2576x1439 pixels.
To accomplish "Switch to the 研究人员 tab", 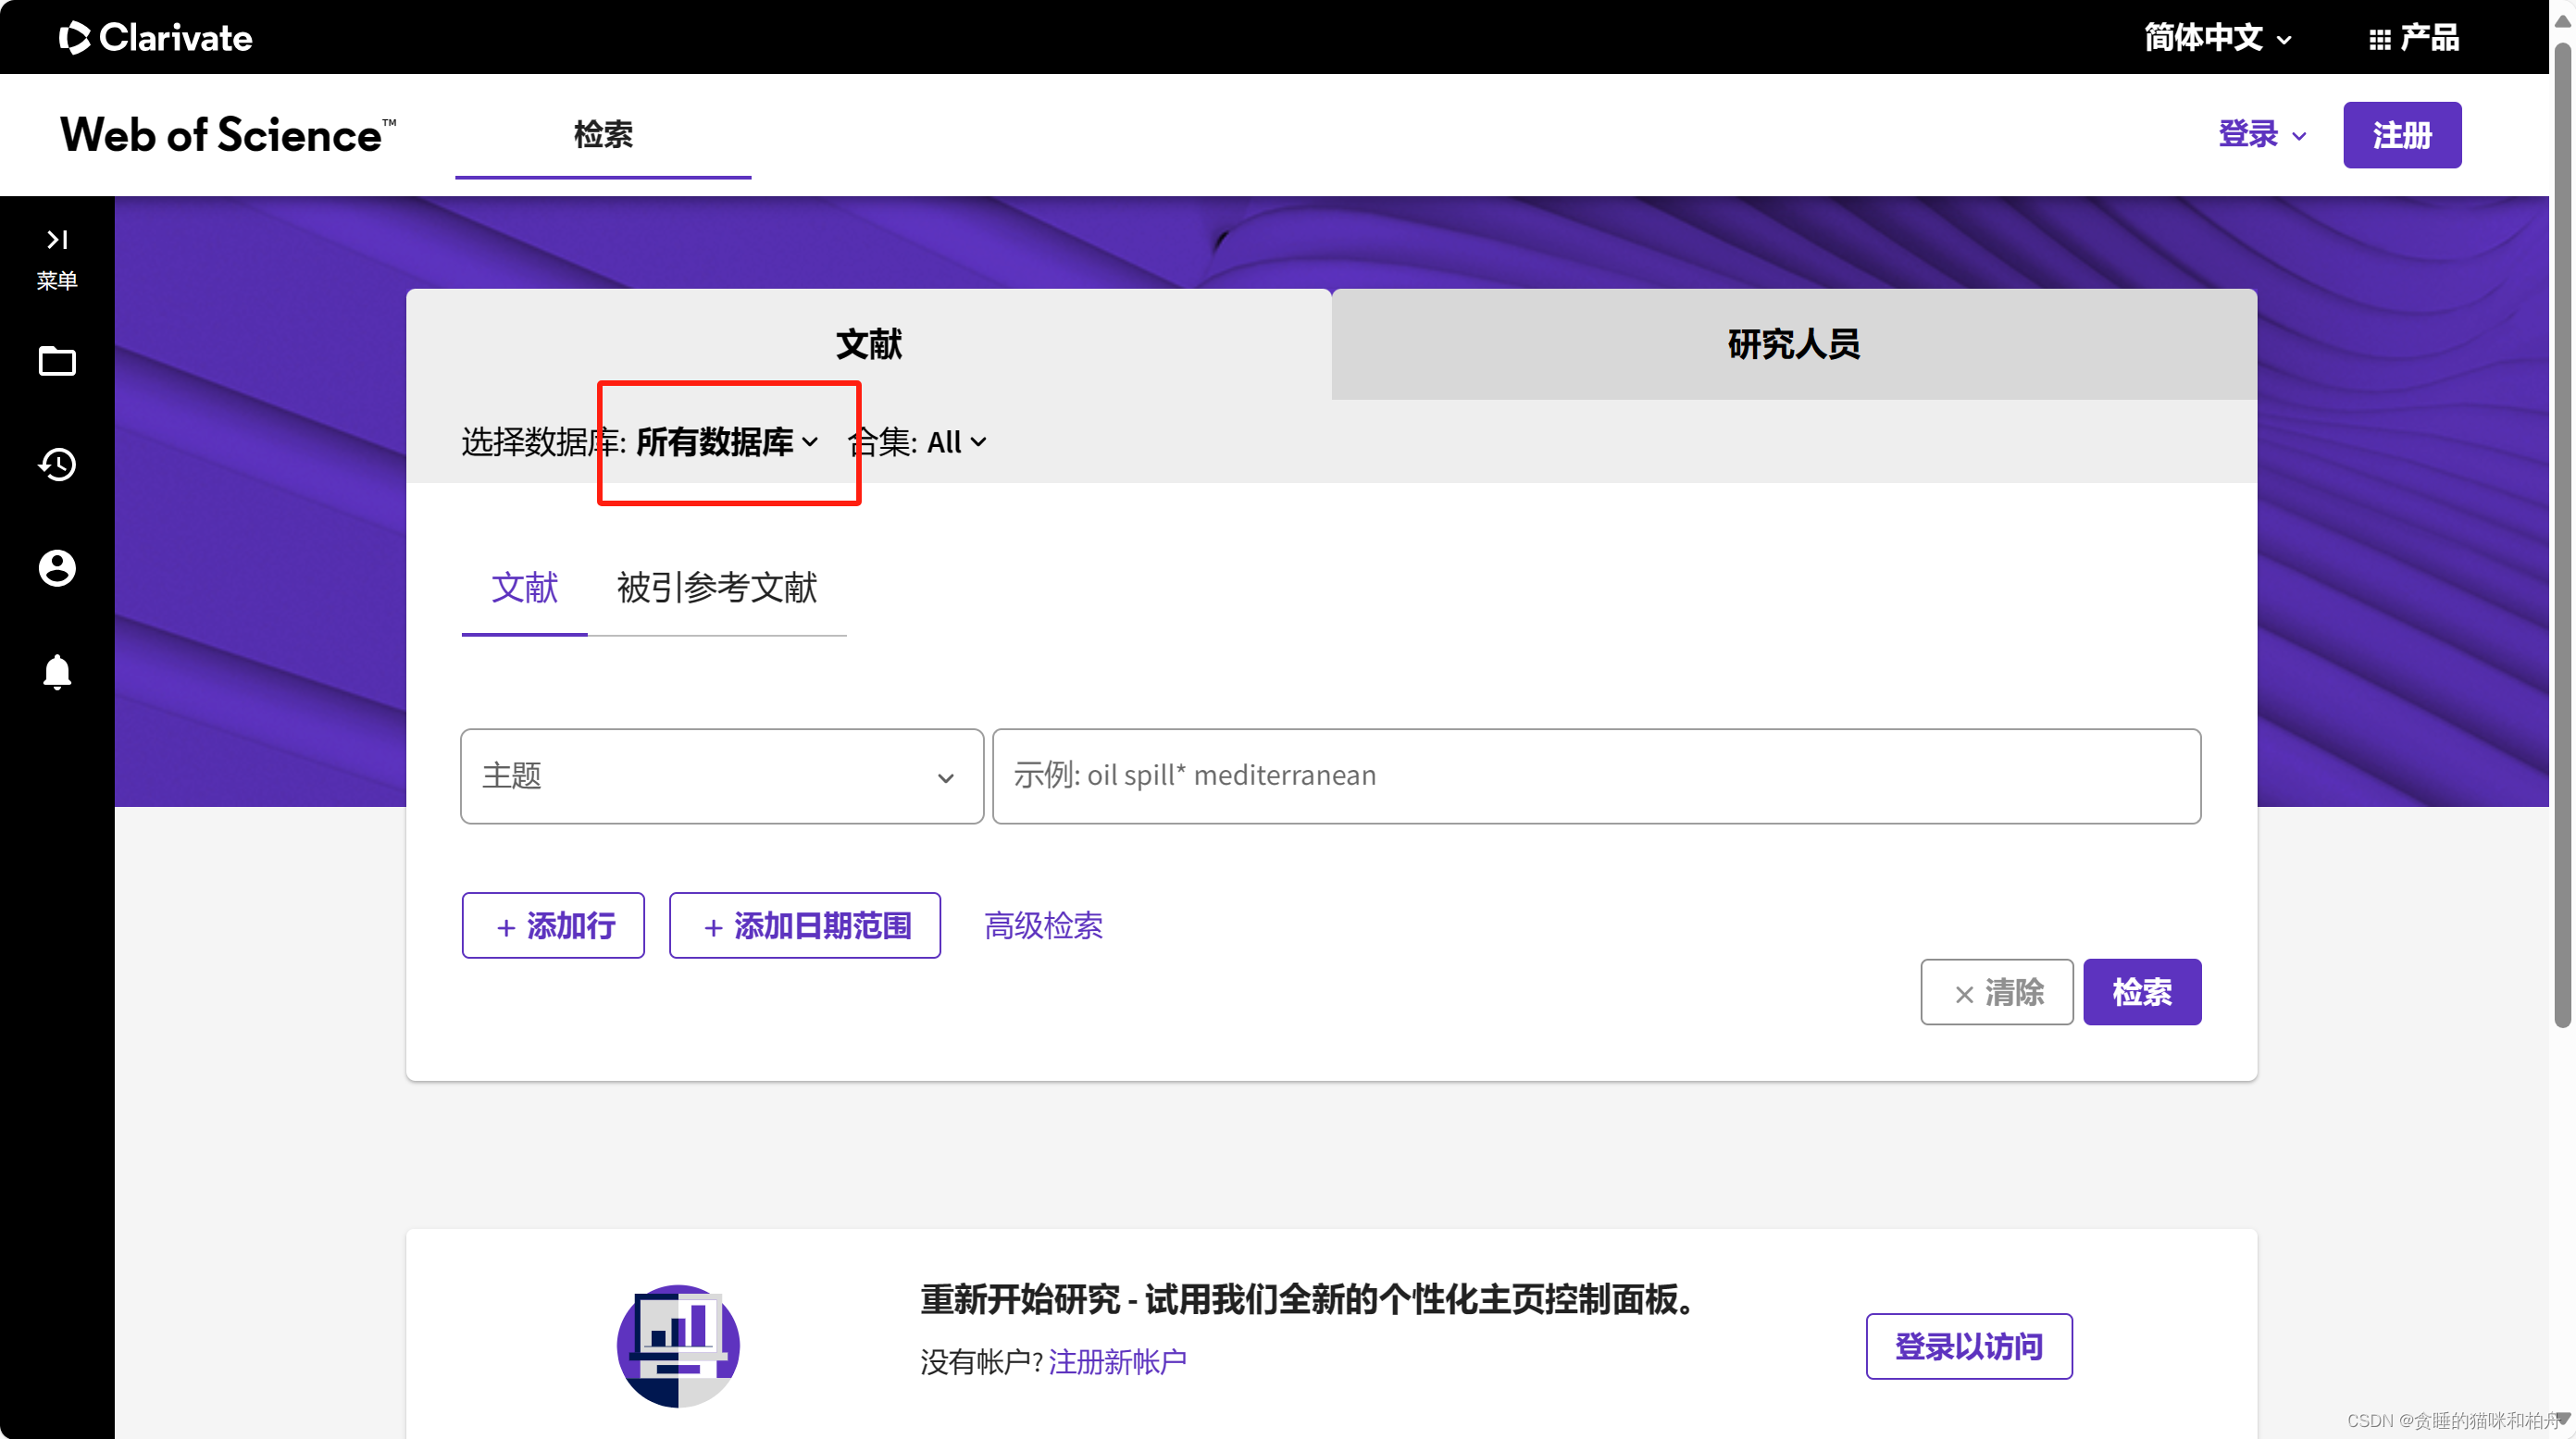I will click(1790, 344).
